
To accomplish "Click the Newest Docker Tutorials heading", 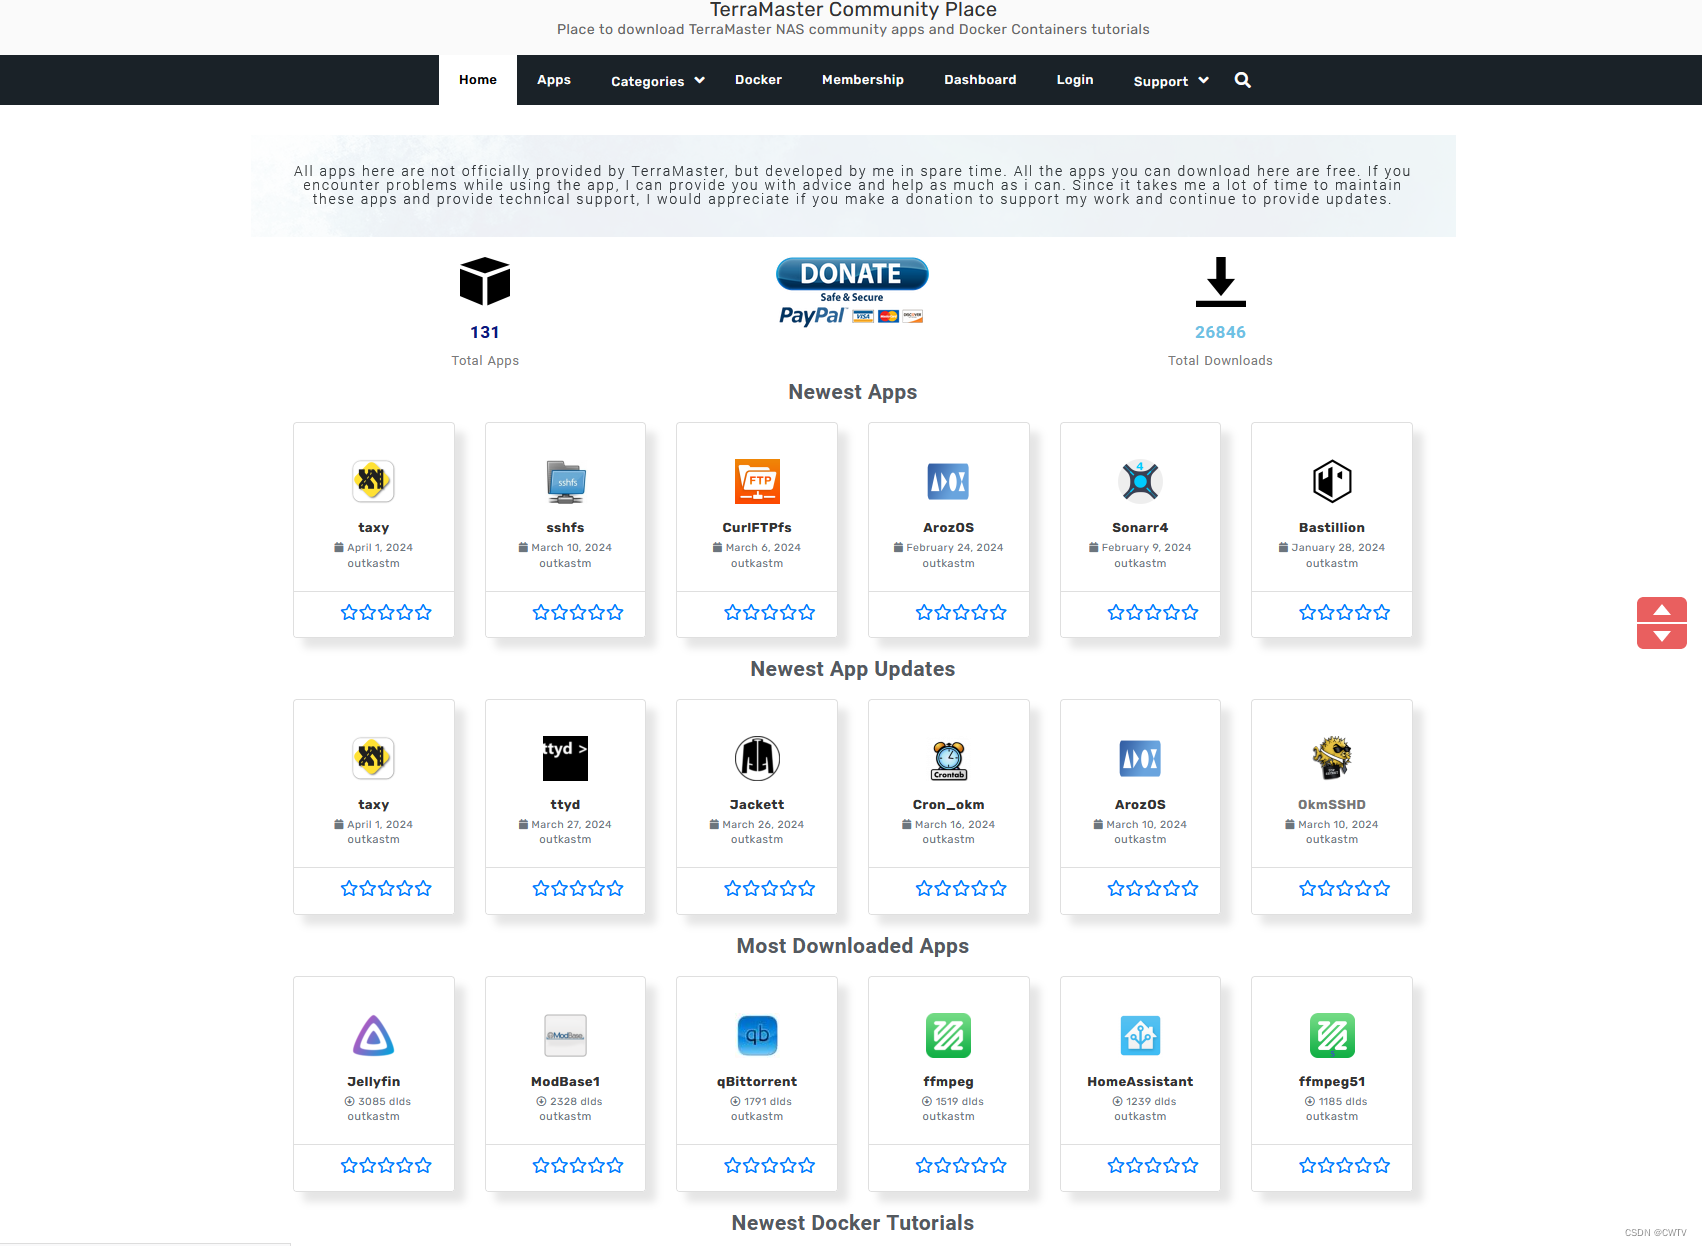I will (x=853, y=1223).
